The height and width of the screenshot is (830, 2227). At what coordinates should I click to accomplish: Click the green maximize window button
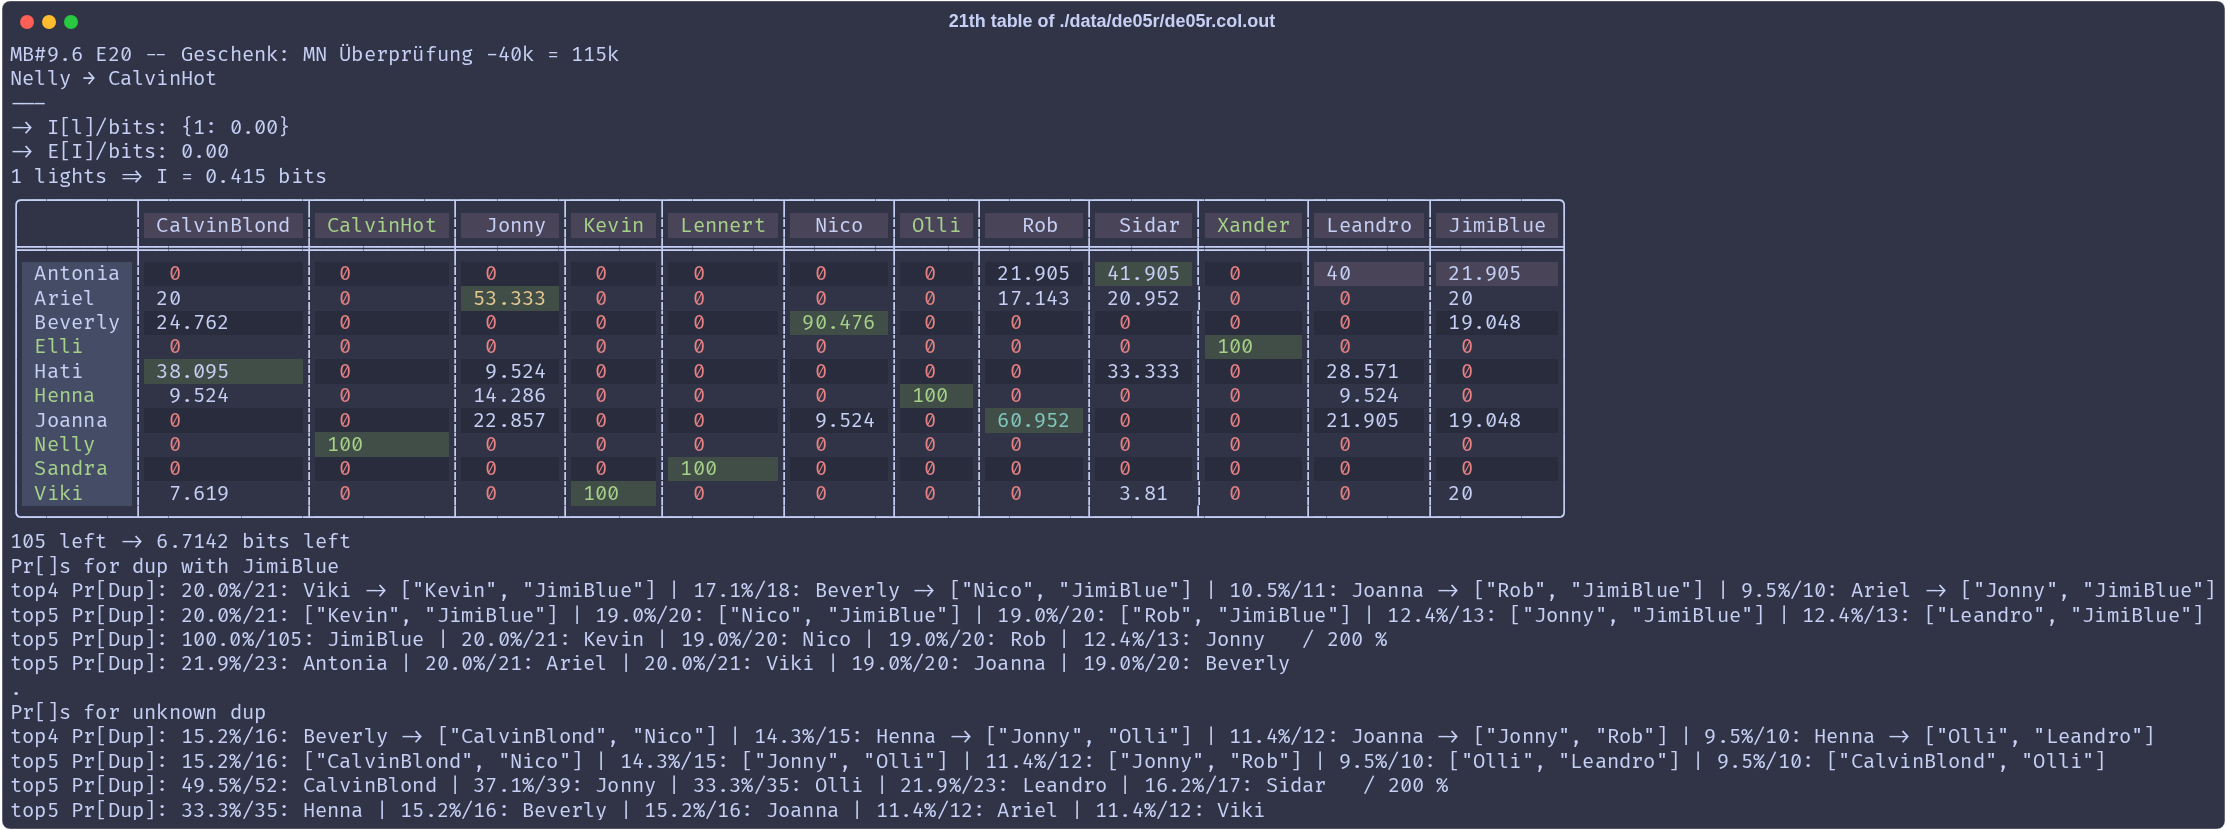click(71, 22)
